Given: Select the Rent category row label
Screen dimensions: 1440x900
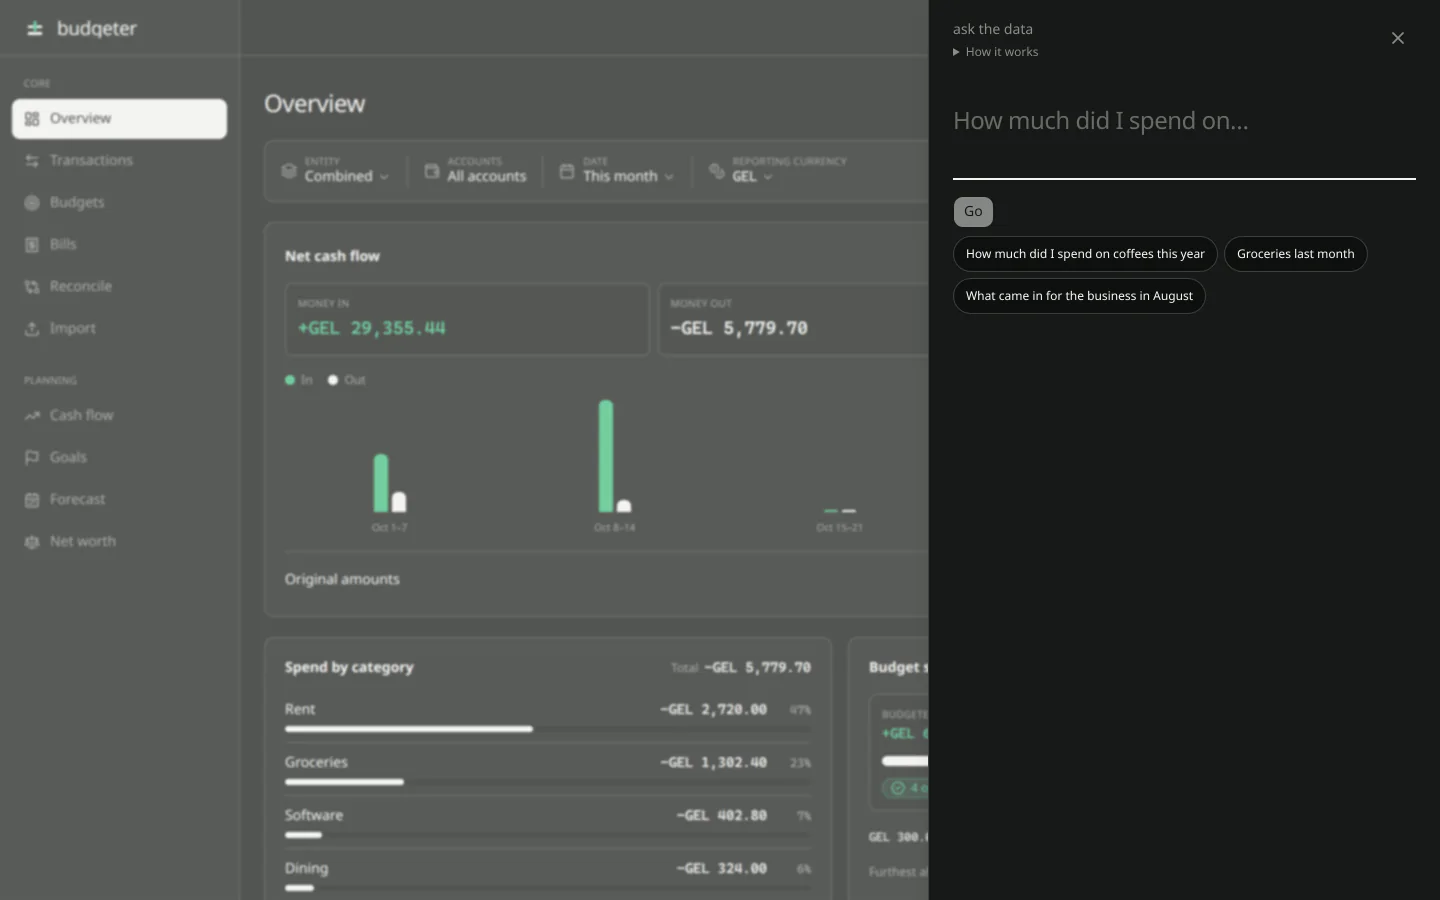Looking at the screenshot, I should (300, 710).
